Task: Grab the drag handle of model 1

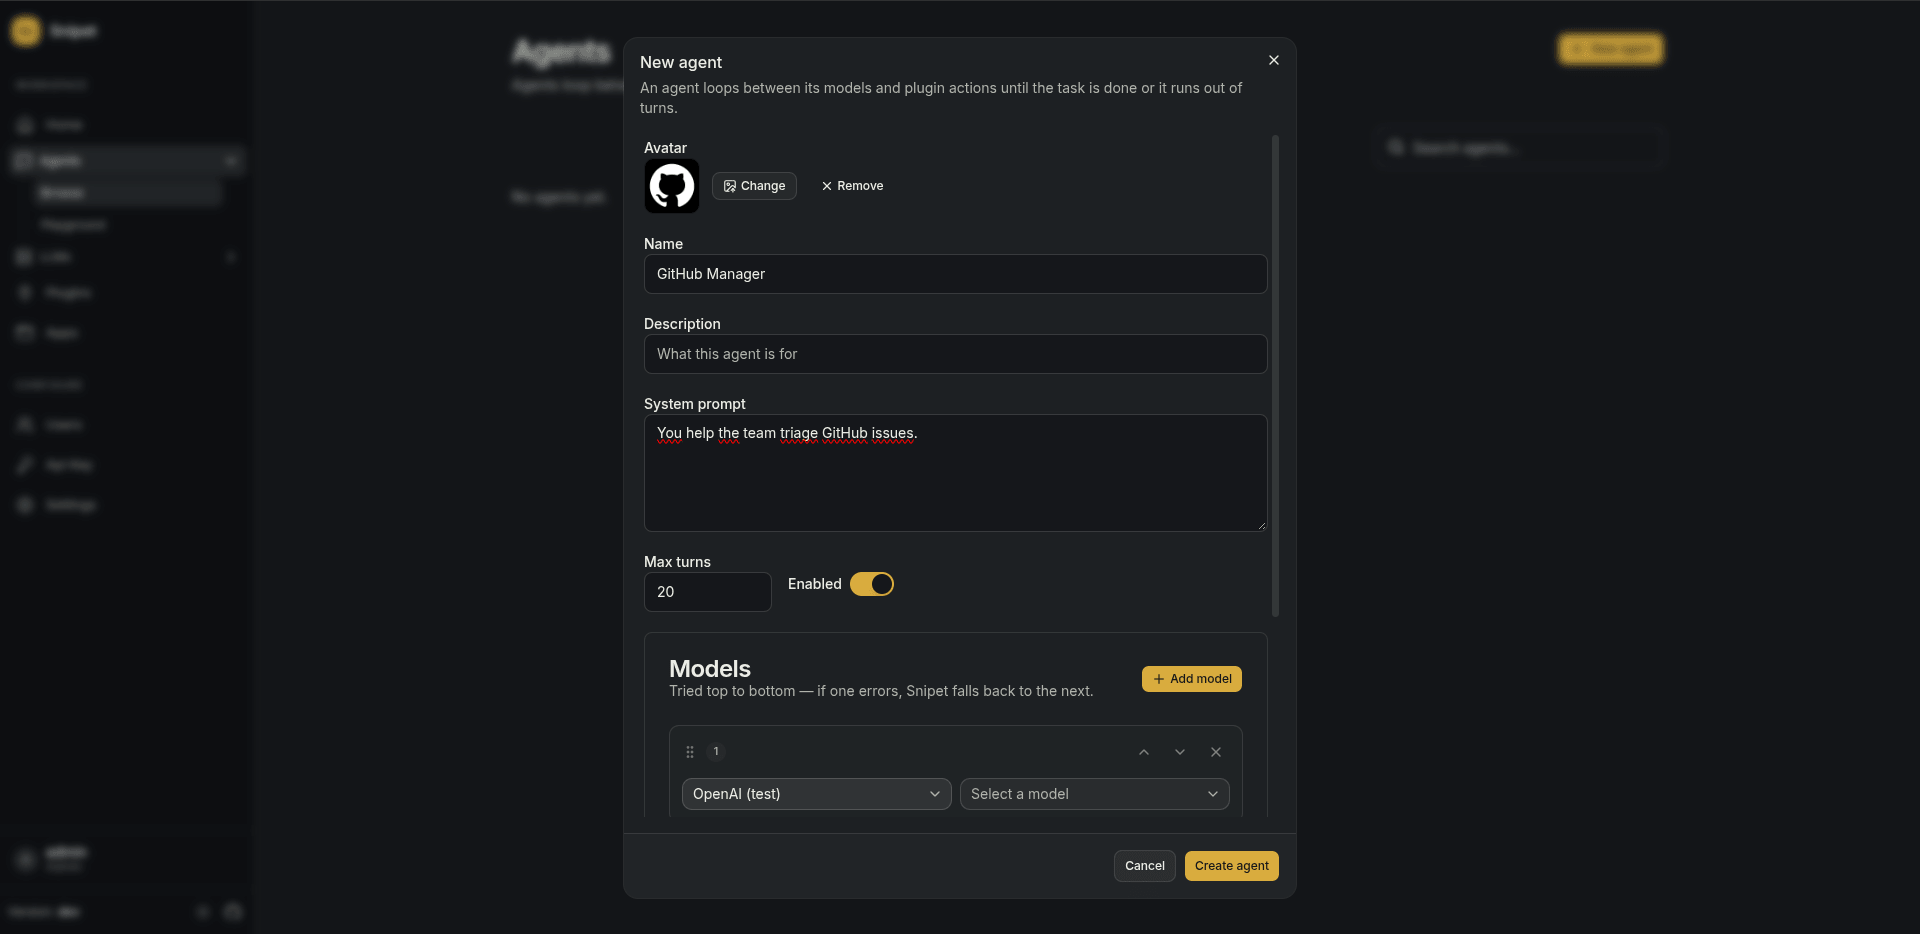Action: click(x=690, y=752)
